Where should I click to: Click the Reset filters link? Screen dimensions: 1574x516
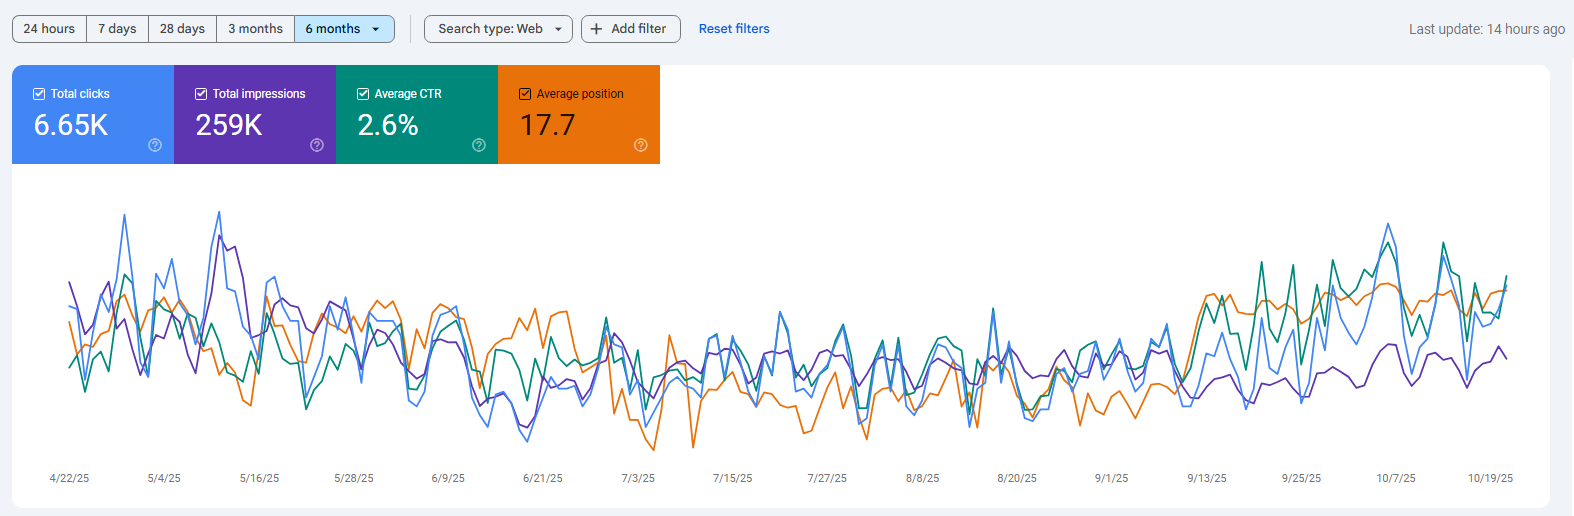point(734,29)
